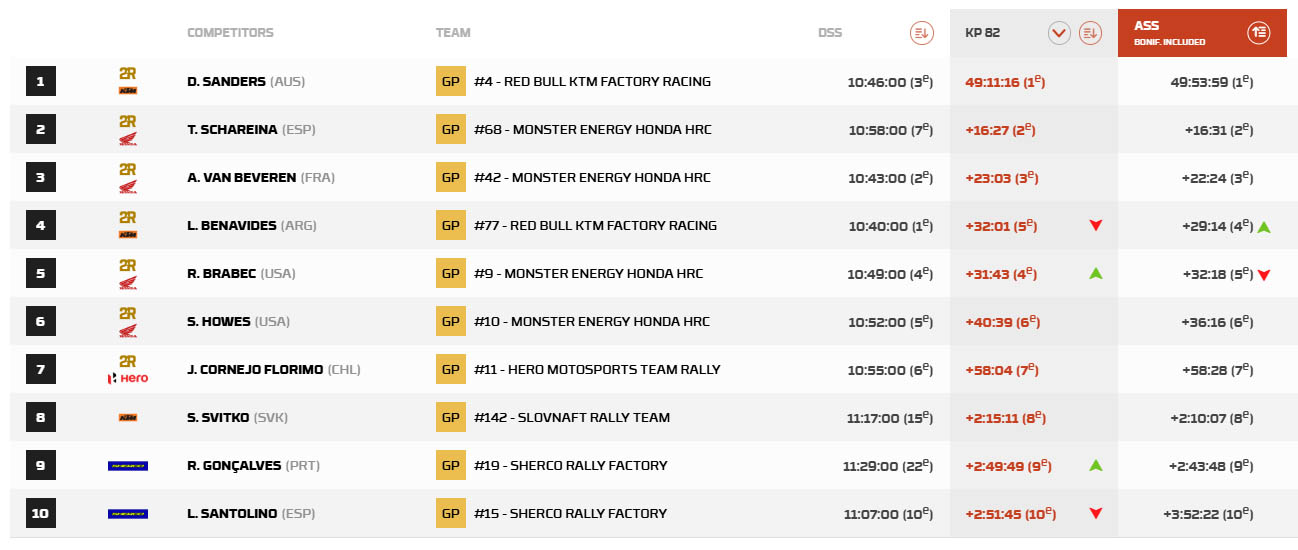Open the KP 82 checkpoint dropdown chevron

(1059, 33)
